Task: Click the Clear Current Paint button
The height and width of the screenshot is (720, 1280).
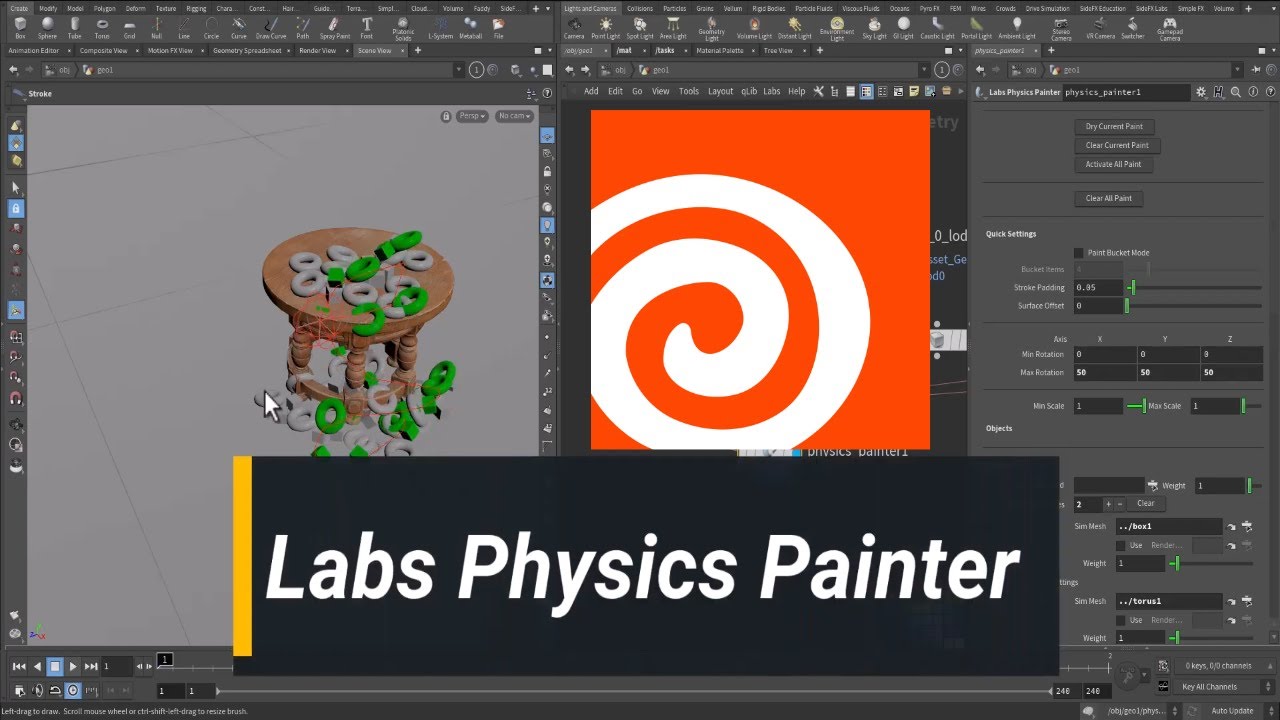Action: (x=1117, y=145)
